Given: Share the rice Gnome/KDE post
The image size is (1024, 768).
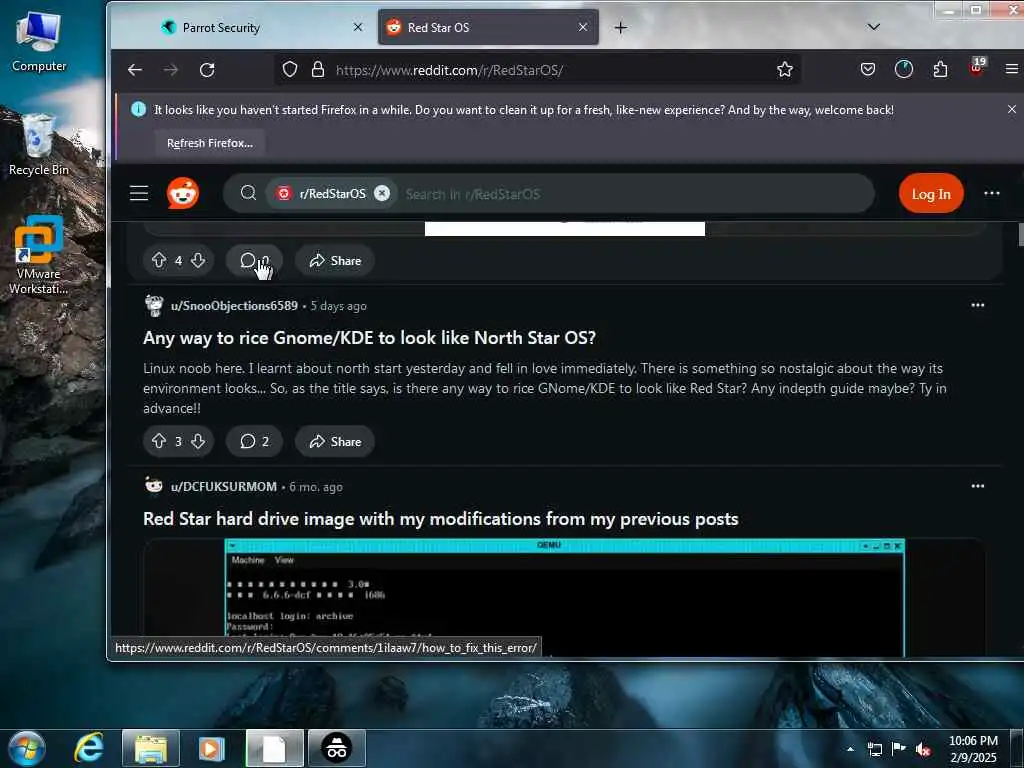Looking at the screenshot, I should point(334,441).
